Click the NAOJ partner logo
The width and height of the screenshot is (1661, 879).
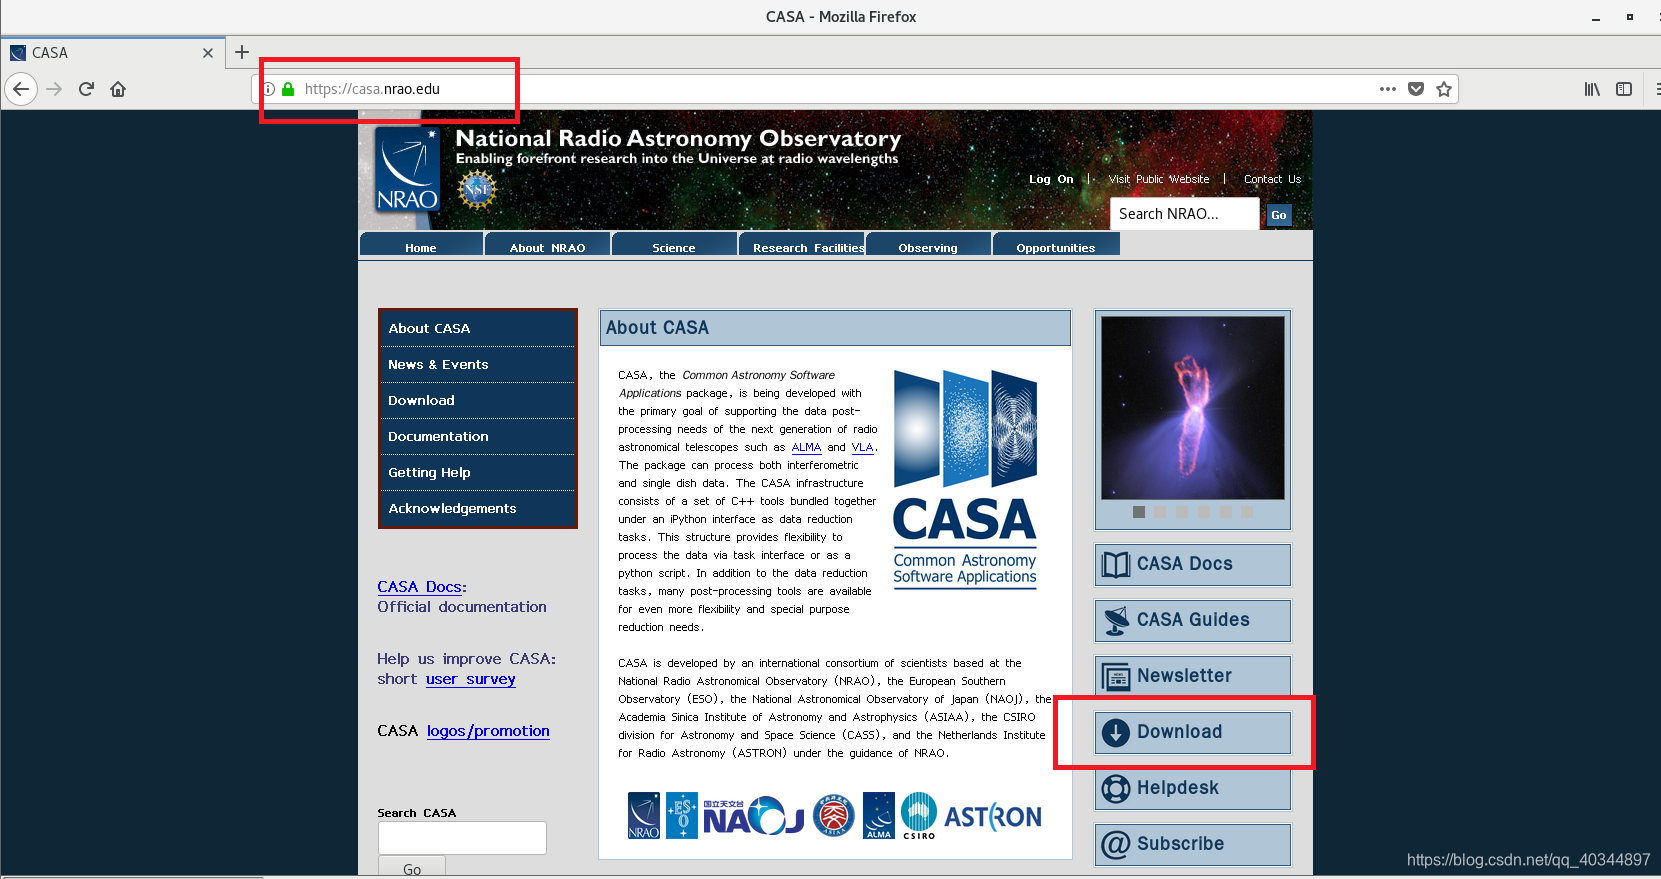[754, 816]
